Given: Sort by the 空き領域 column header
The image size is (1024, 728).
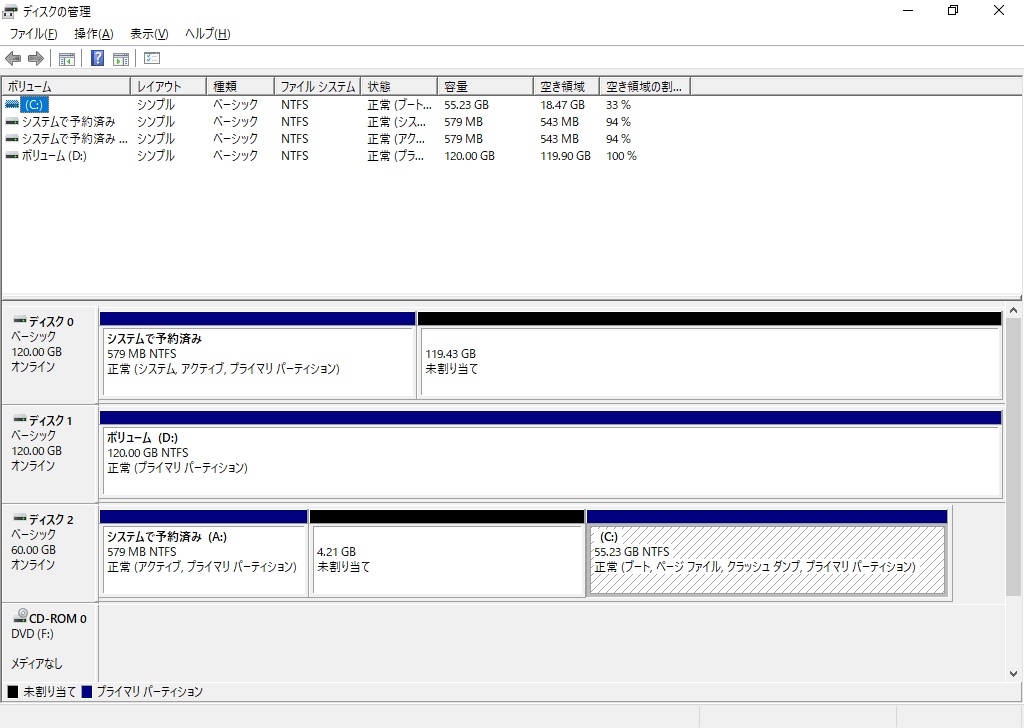Looking at the screenshot, I should [566, 86].
